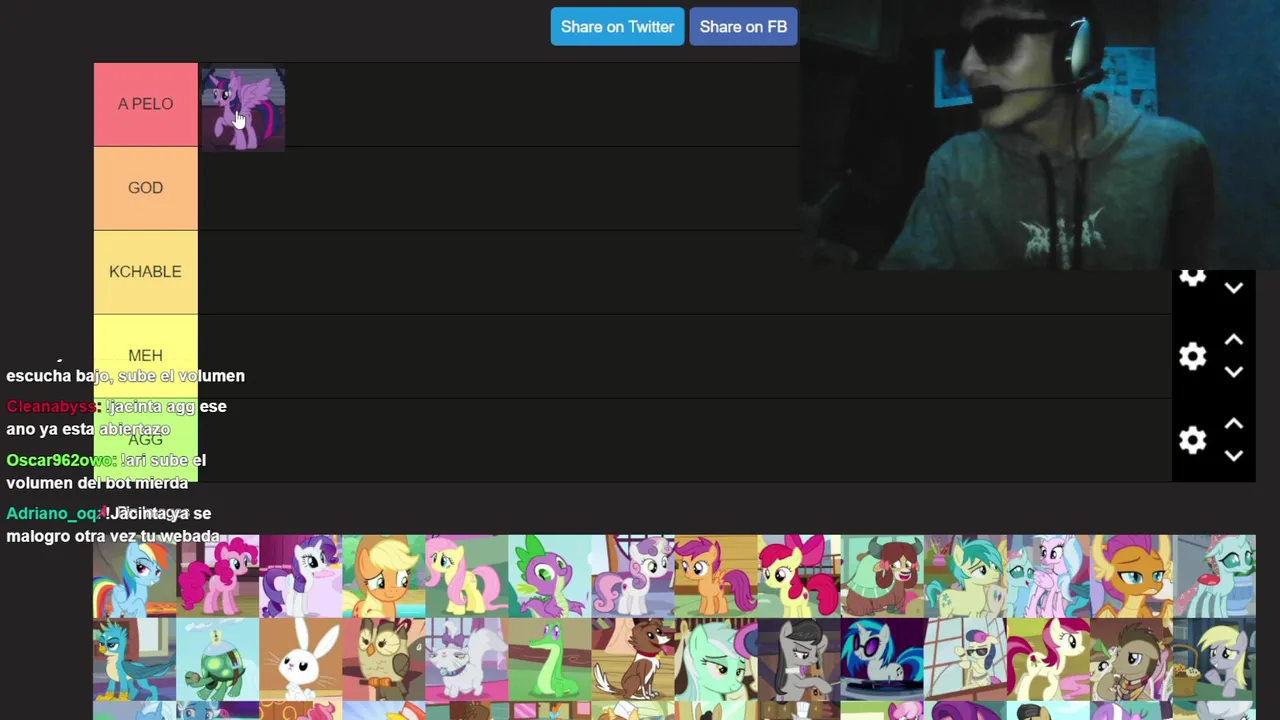Viewport: 1280px width, 720px height.
Task: Pick the Sweetie Belle filly thumbnail
Action: tap(632, 576)
